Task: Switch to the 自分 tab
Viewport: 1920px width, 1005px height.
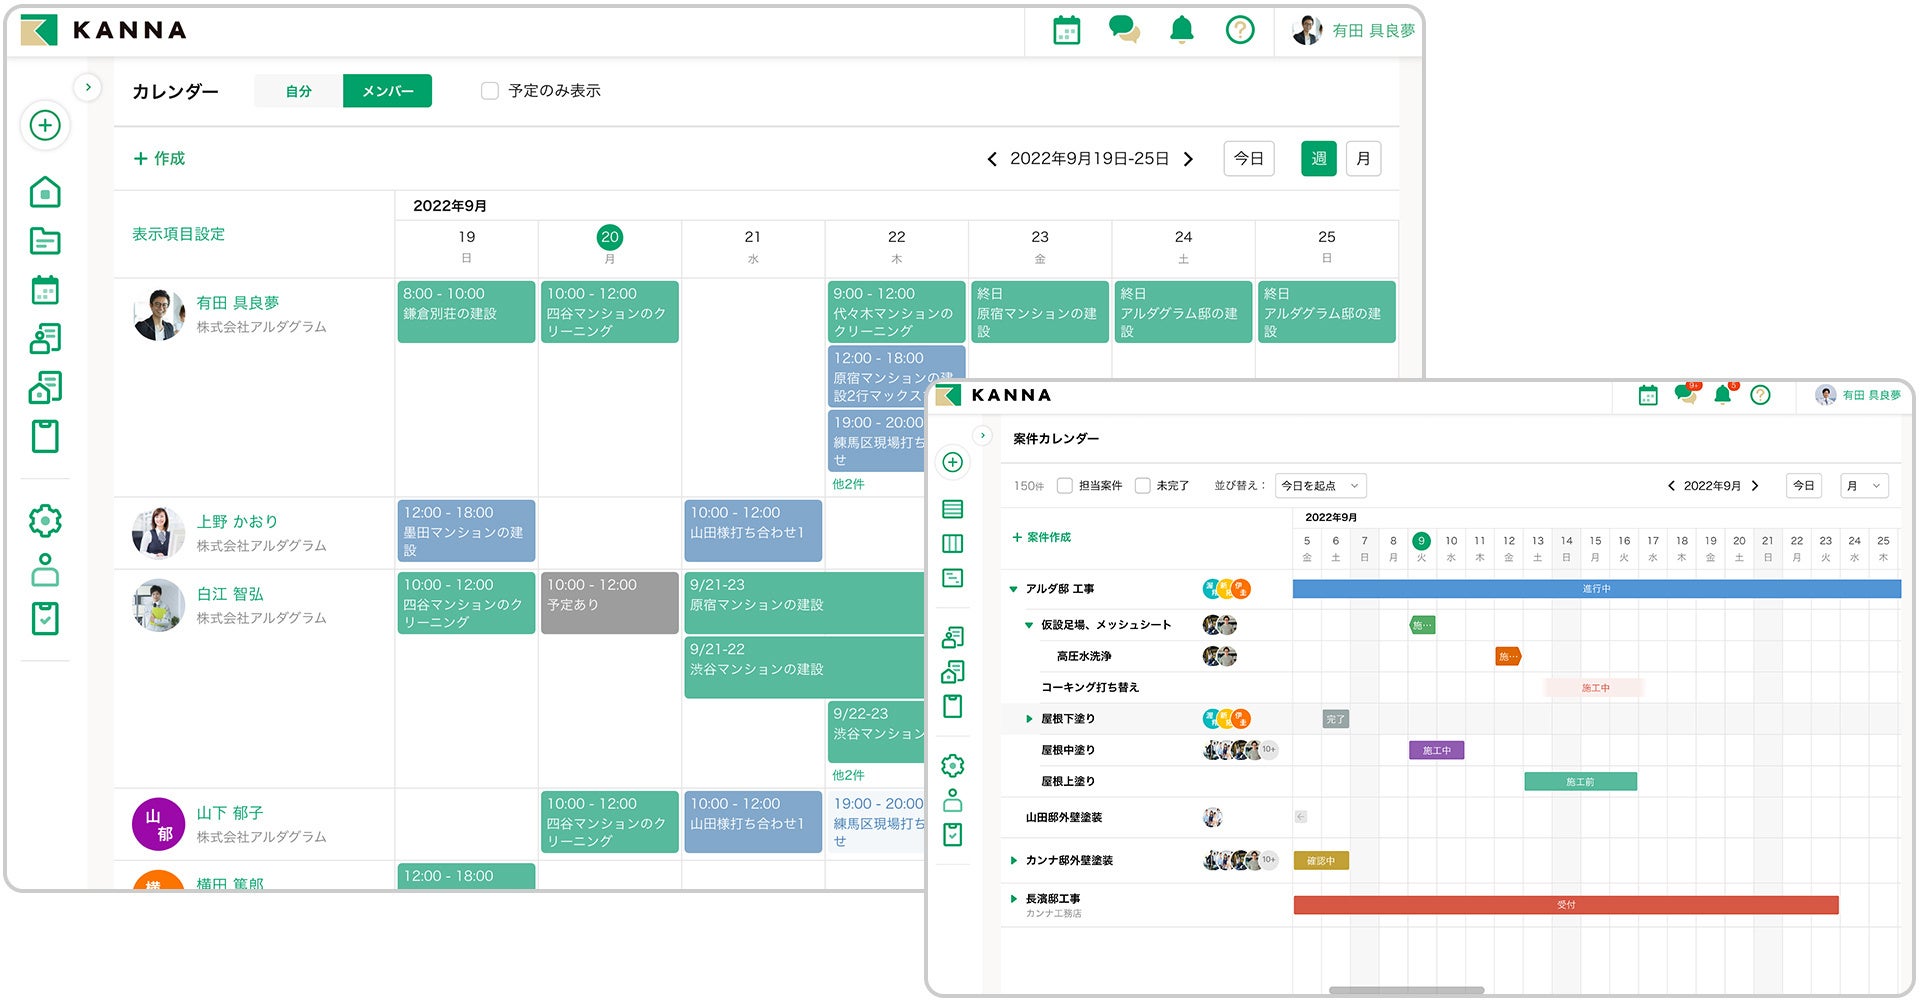Action: click(x=298, y=91)
